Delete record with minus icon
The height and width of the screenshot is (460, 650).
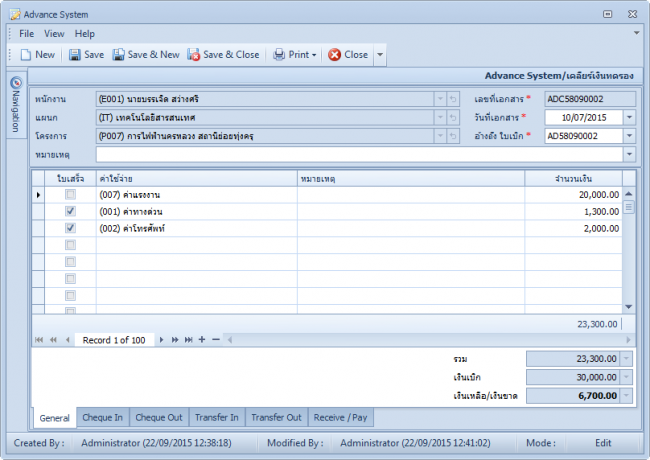[x=216, y=340]
